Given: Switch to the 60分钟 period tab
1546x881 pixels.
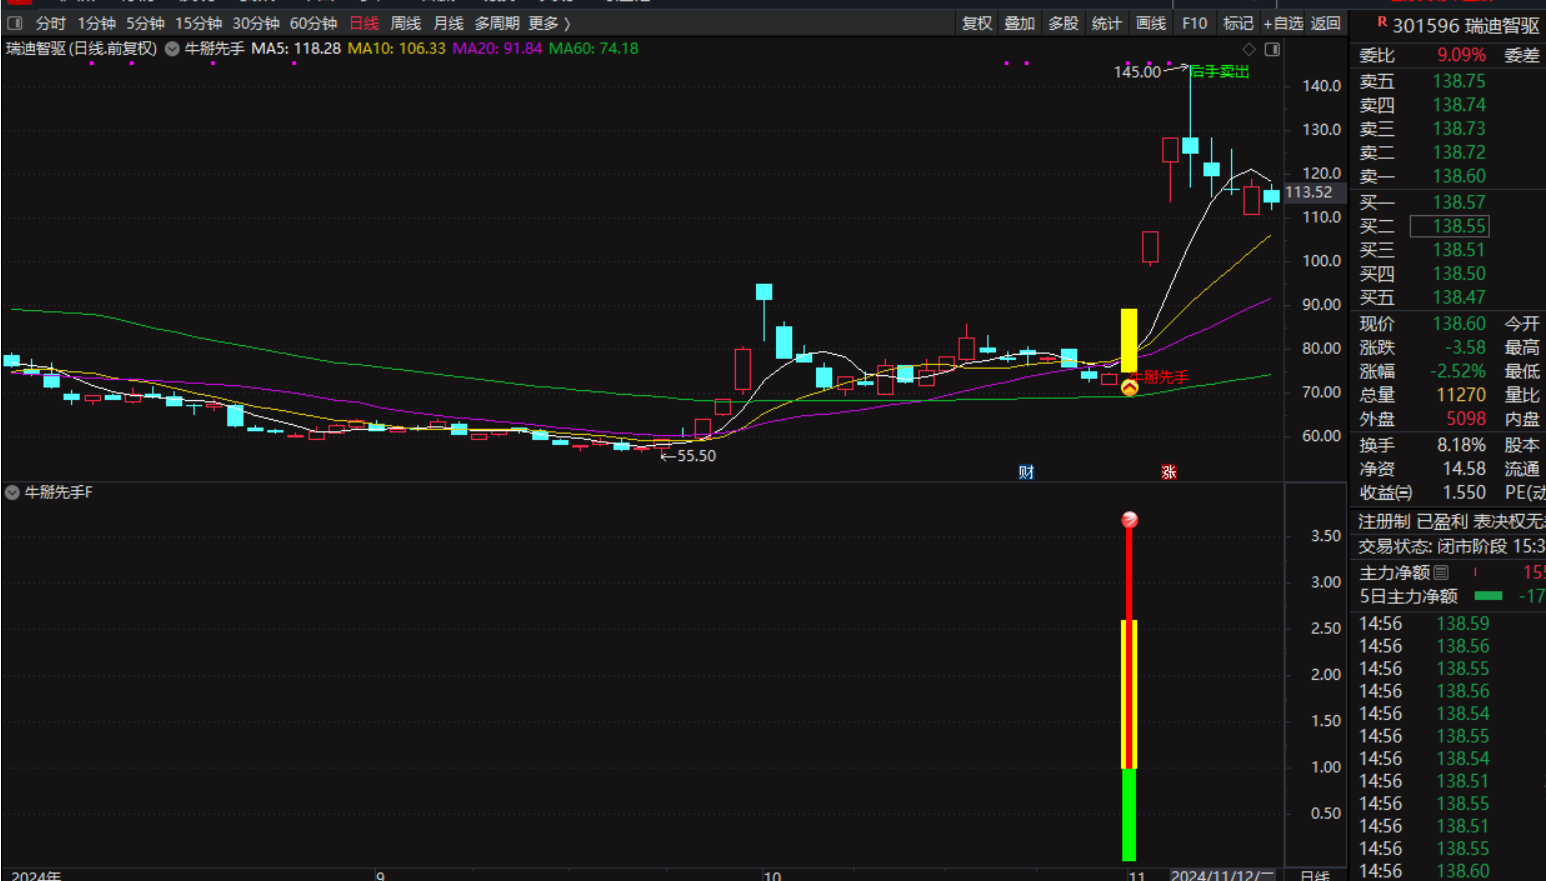Looking at the screenshot, I should (x=313, y=23).
